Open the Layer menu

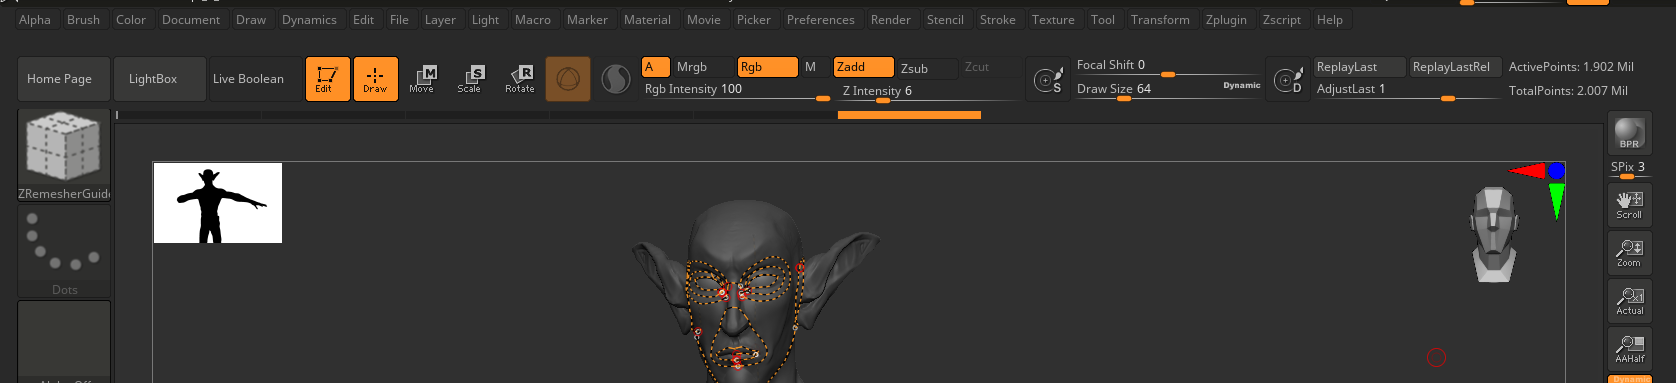440,19
